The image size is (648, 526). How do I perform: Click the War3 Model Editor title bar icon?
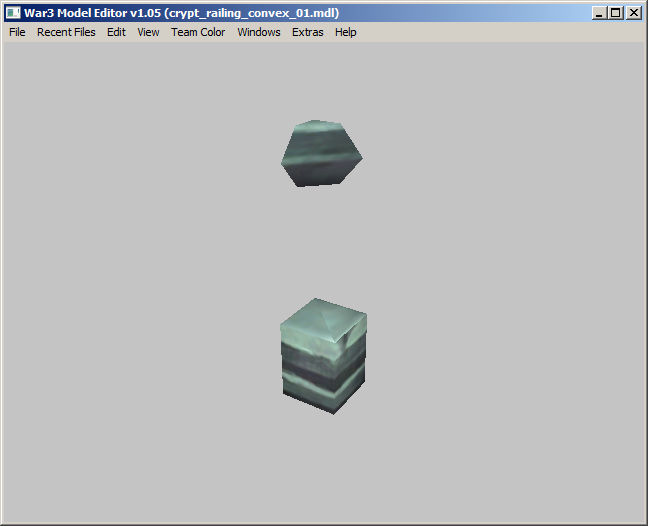pos(13,13)
